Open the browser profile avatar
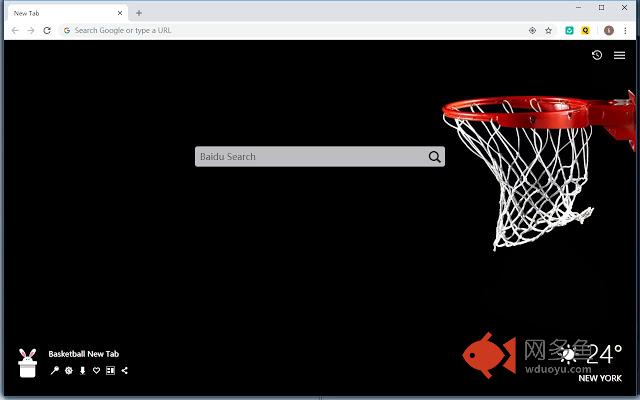This screenshot has width=640, height=400. point(609,30)
